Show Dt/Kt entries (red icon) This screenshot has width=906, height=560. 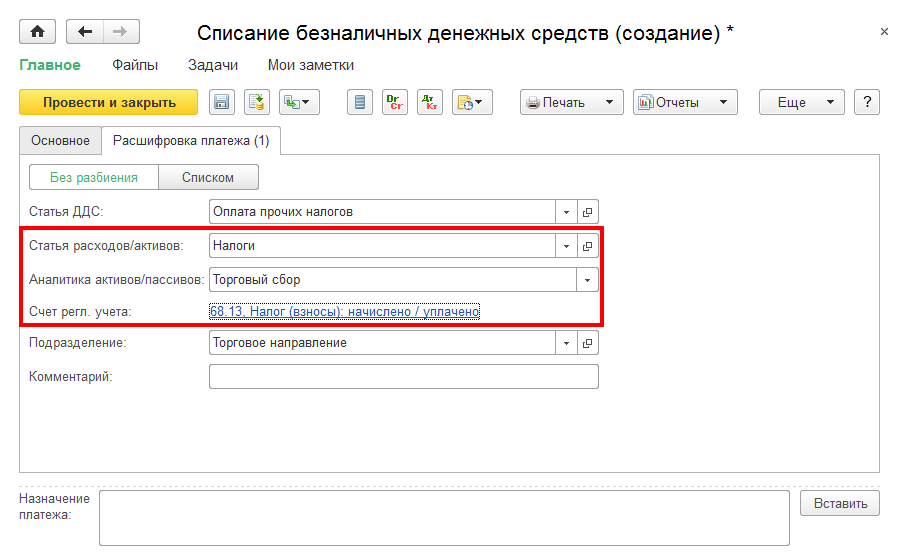pyautogui.click(x=430, y=102)
